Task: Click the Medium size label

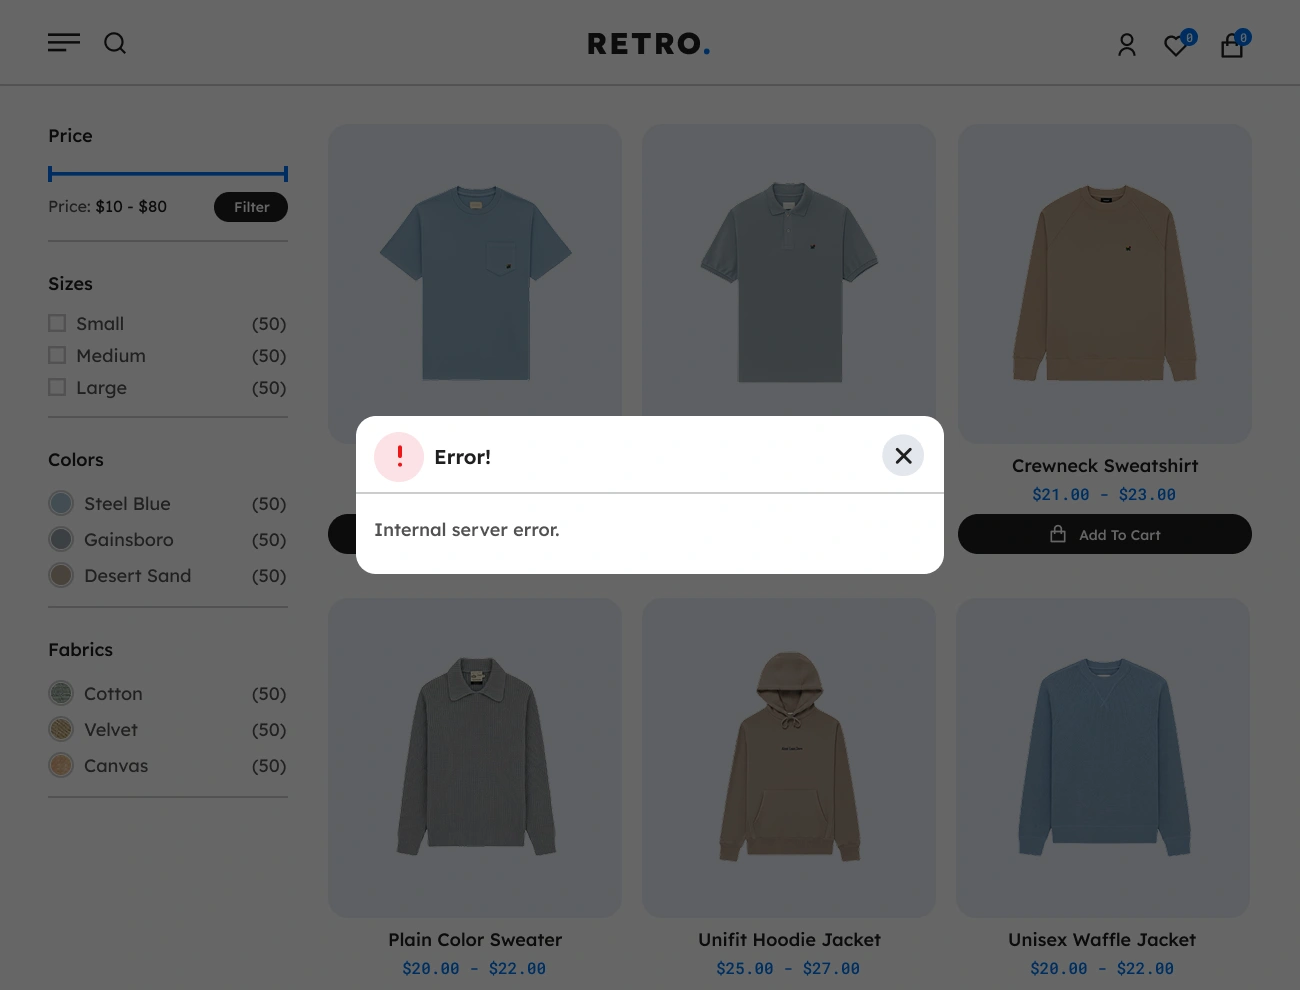Action: coord(111,356)
